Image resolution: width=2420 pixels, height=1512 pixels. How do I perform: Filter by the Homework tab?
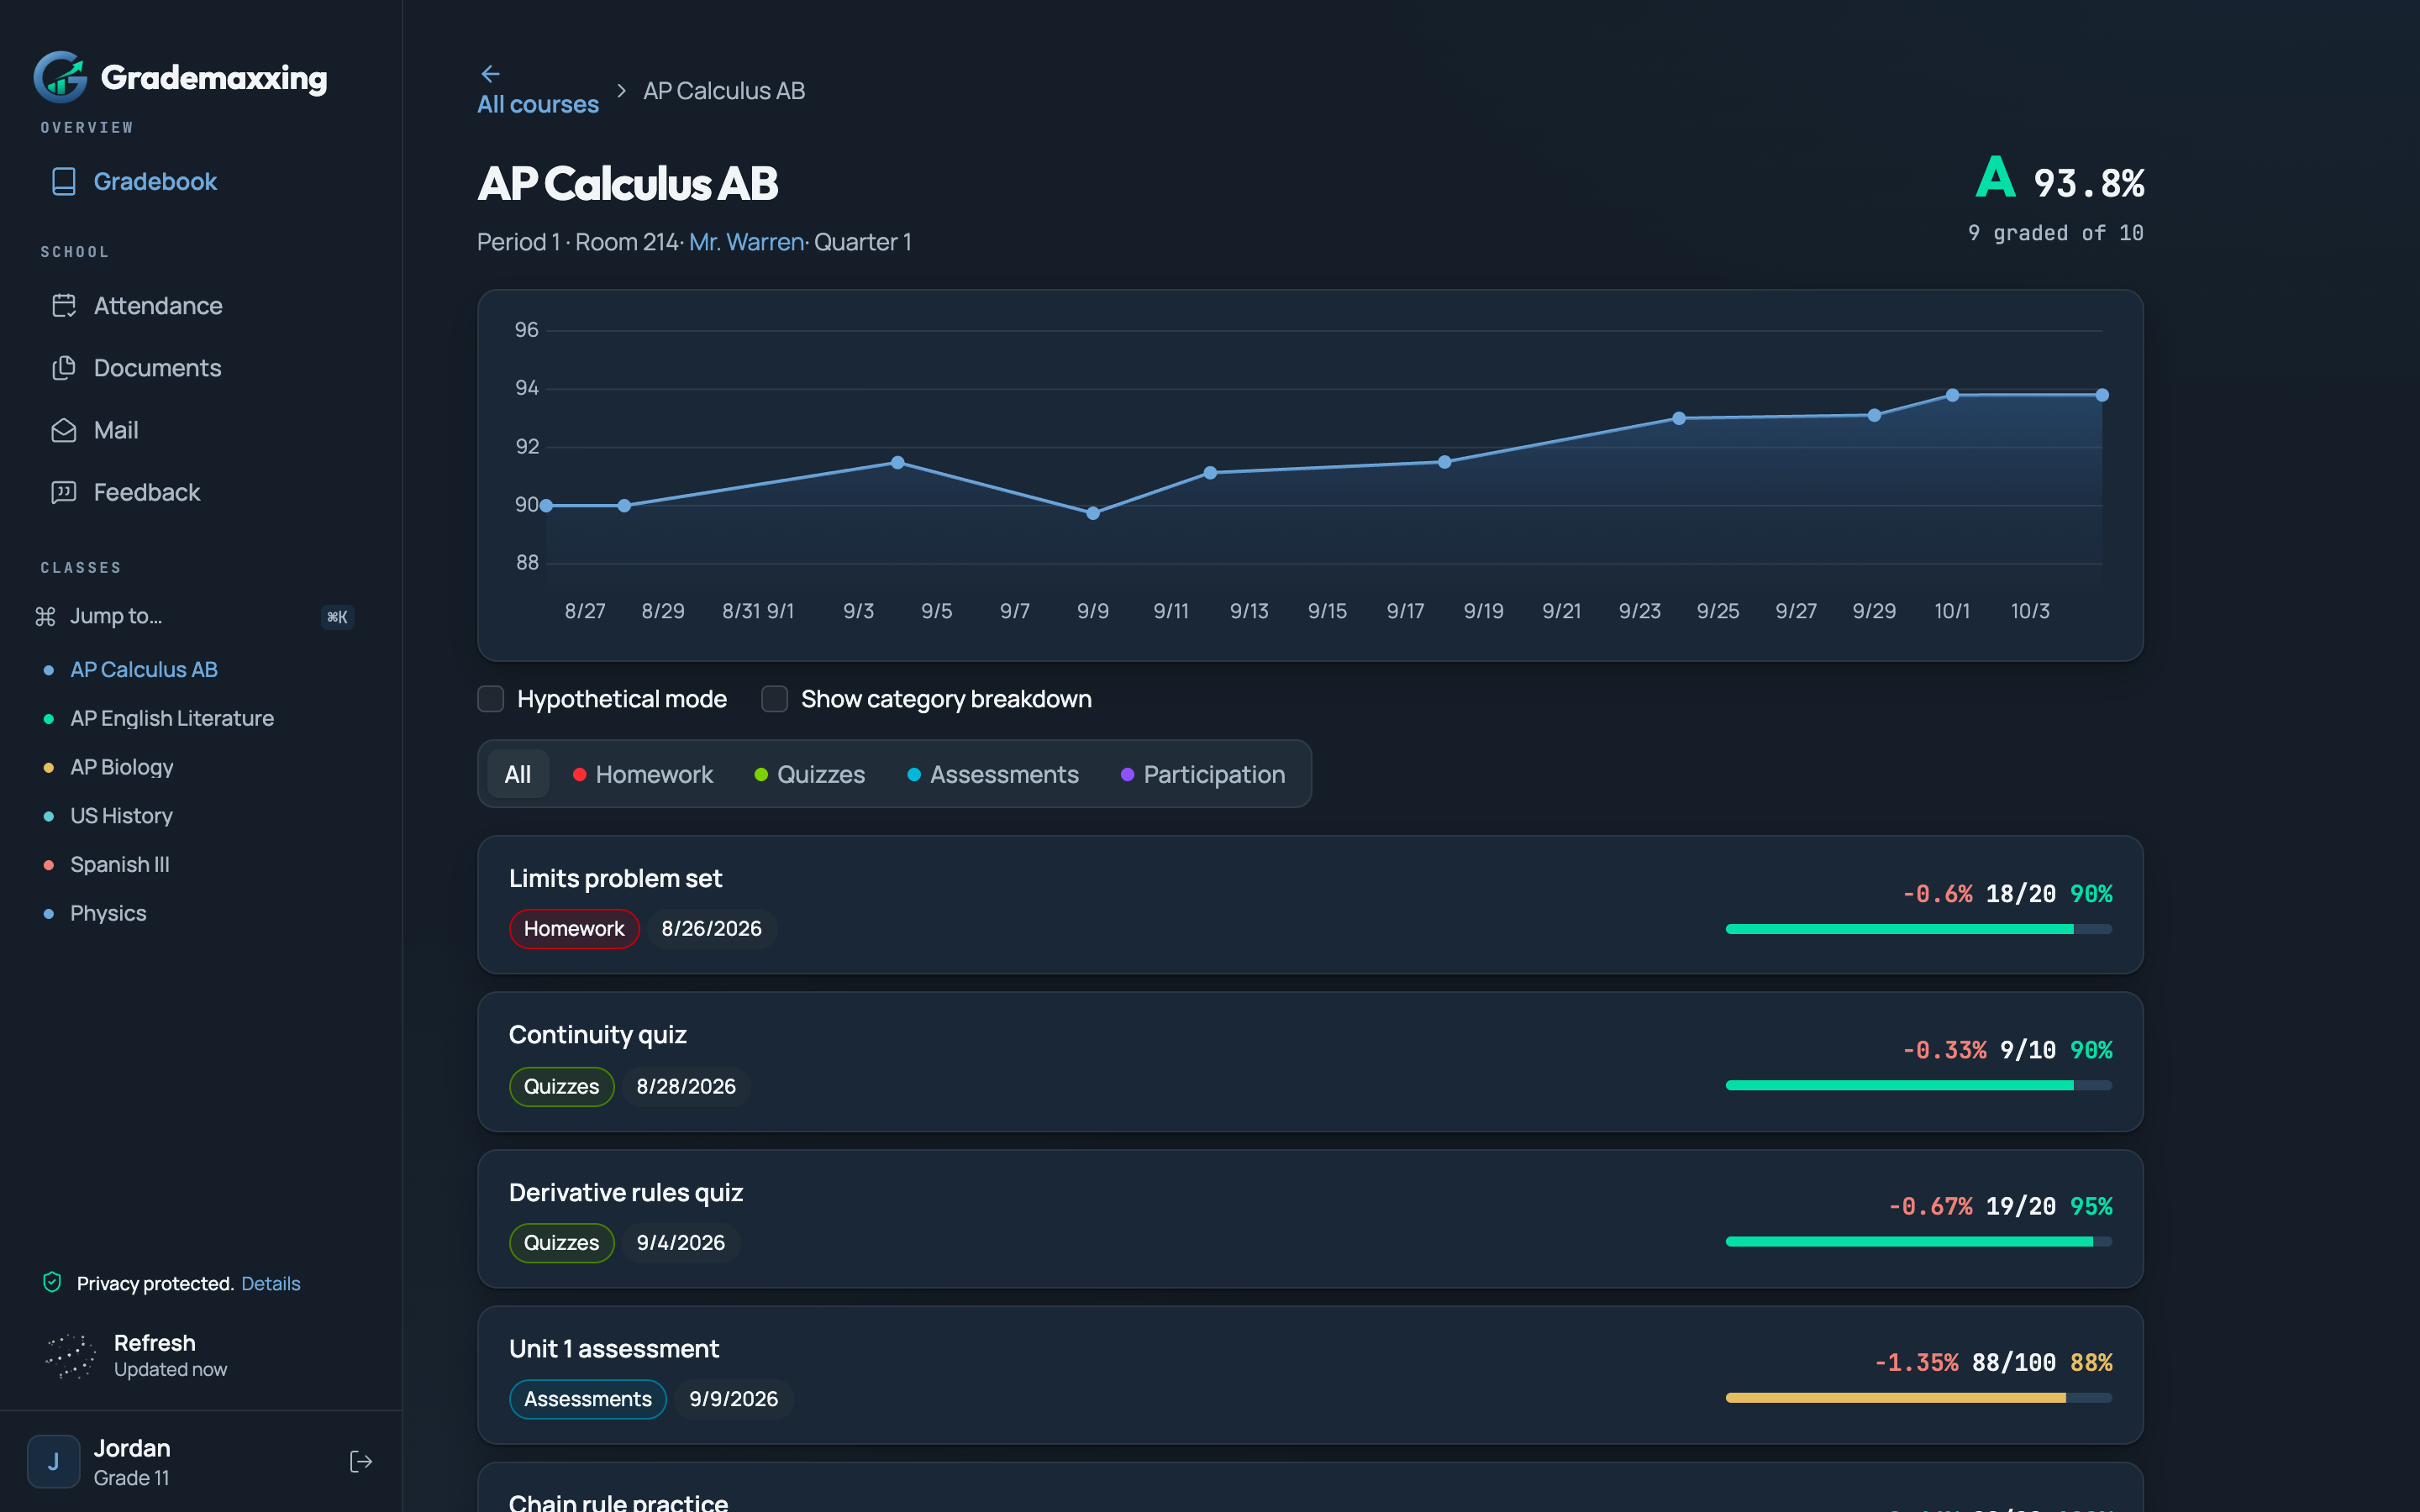click(x=643, y=774)
